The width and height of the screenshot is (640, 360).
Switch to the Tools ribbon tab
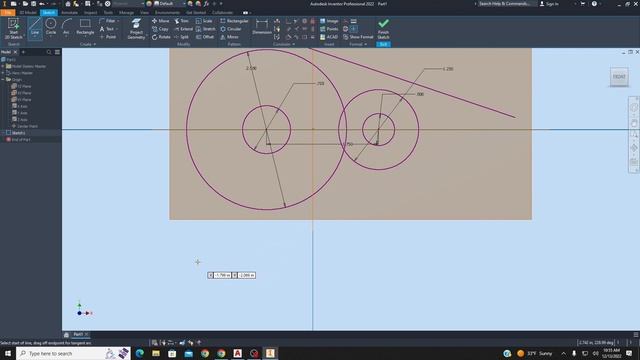[108, 13]
